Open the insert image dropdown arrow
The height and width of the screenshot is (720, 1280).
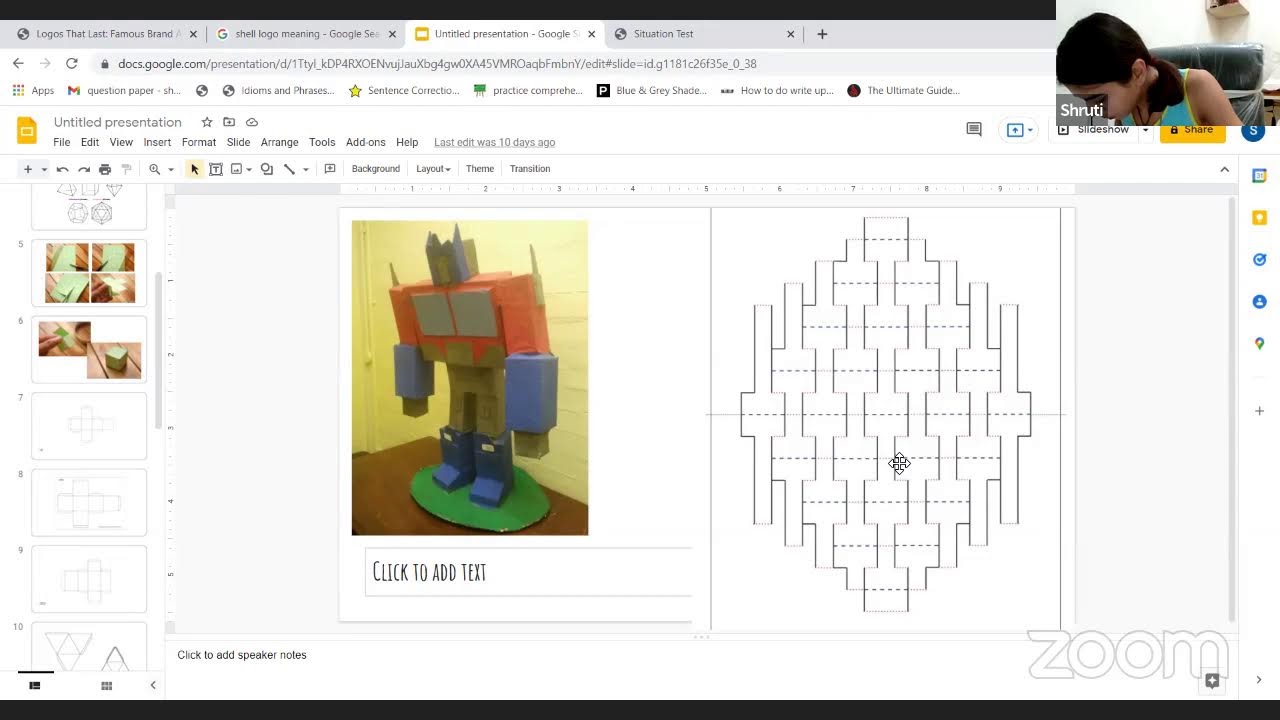tap(249, 169)
